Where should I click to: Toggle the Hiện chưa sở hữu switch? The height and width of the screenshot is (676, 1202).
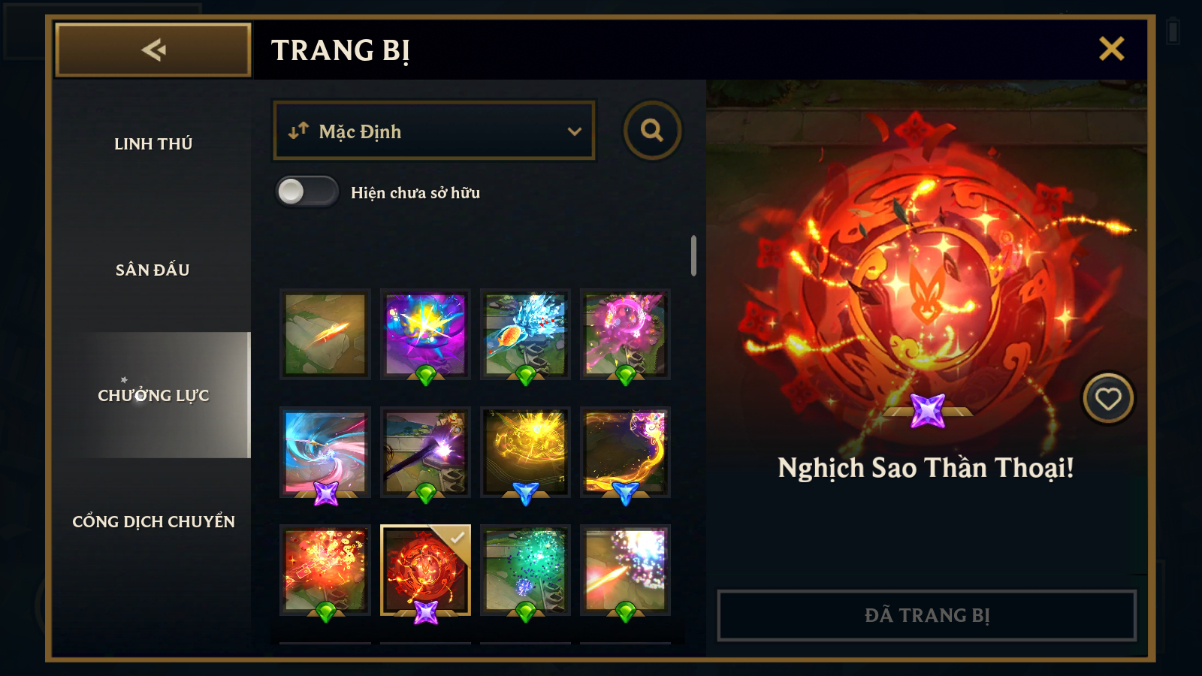point(307,192)
